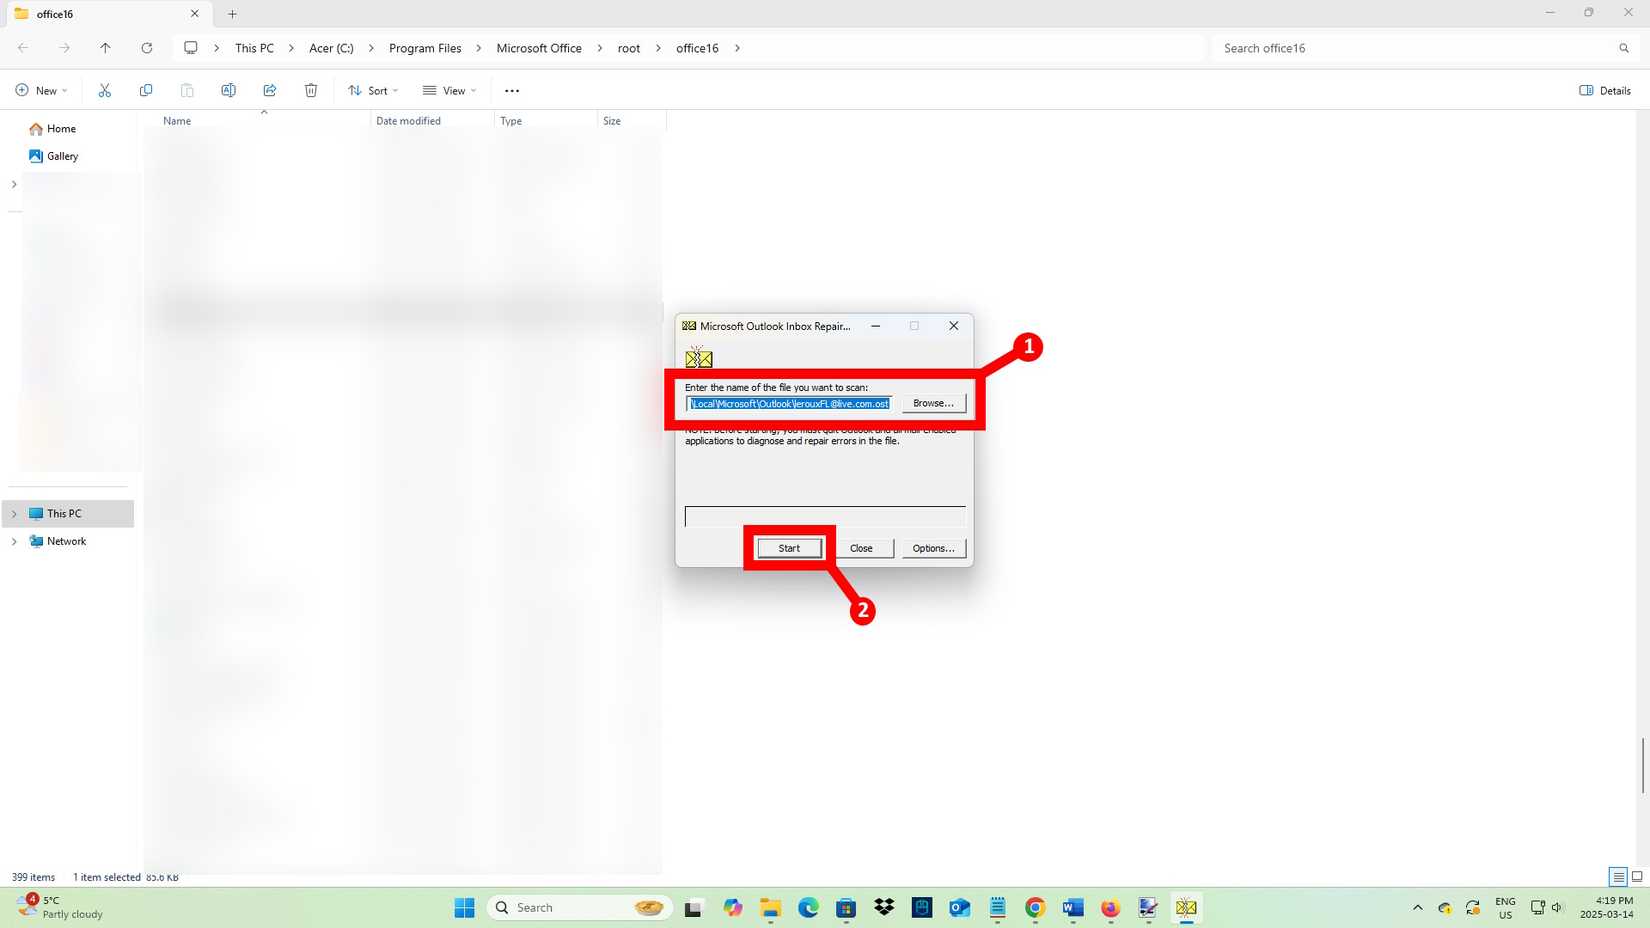Start scanning the Outlook data file
Screen dimensions: 1650x928
pyautogui.click(x=788, y=548)
